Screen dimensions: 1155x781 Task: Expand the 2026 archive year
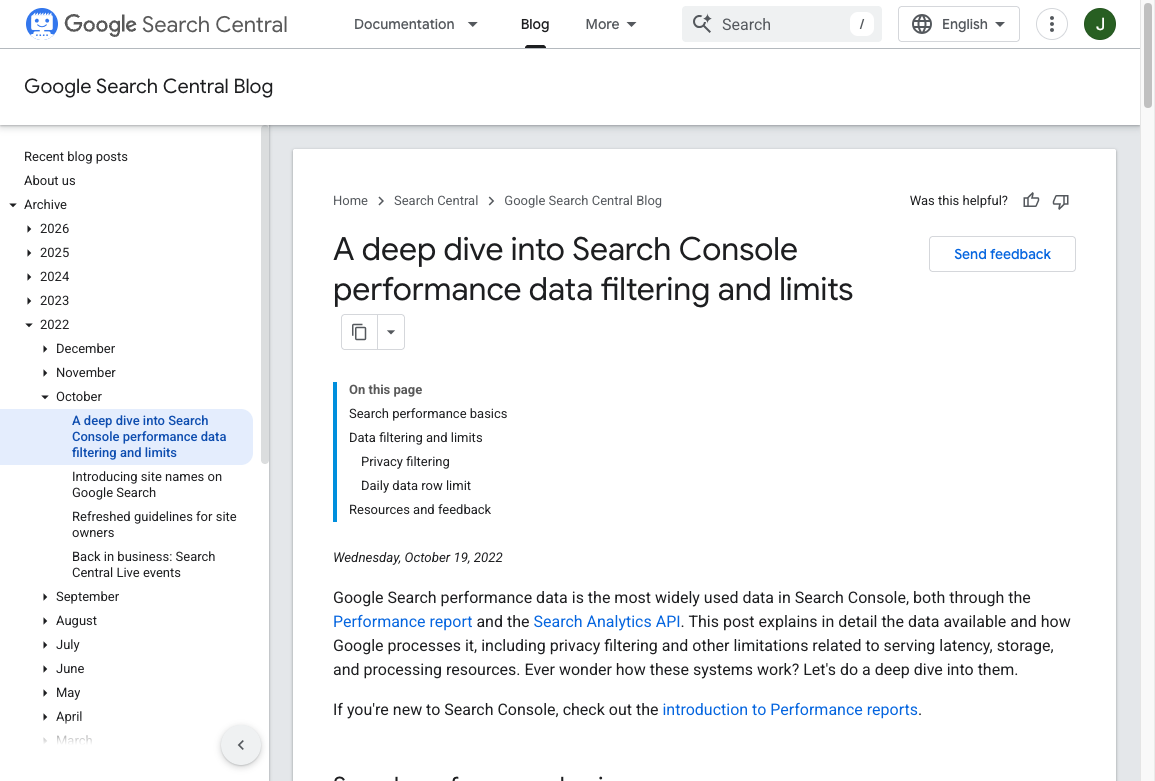point(29,228)
